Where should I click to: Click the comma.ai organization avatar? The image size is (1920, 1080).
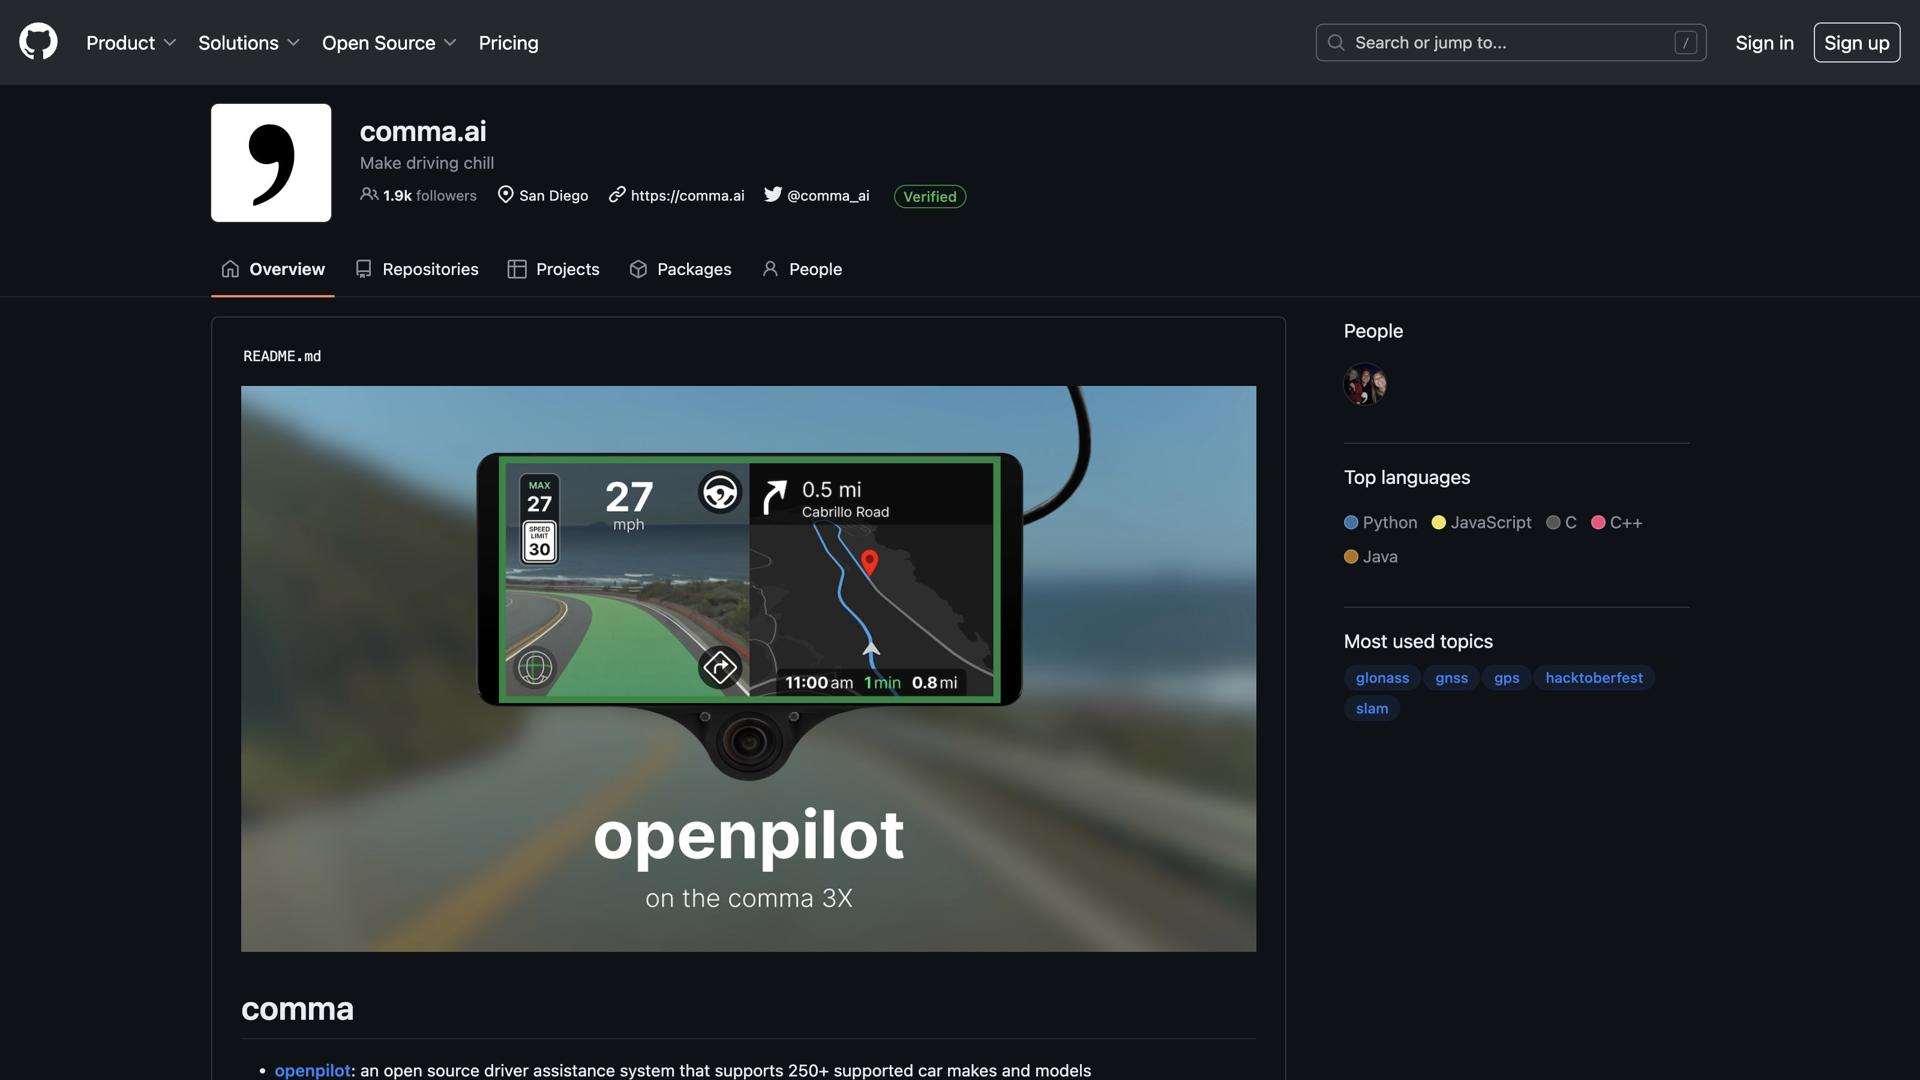(271, 163)
